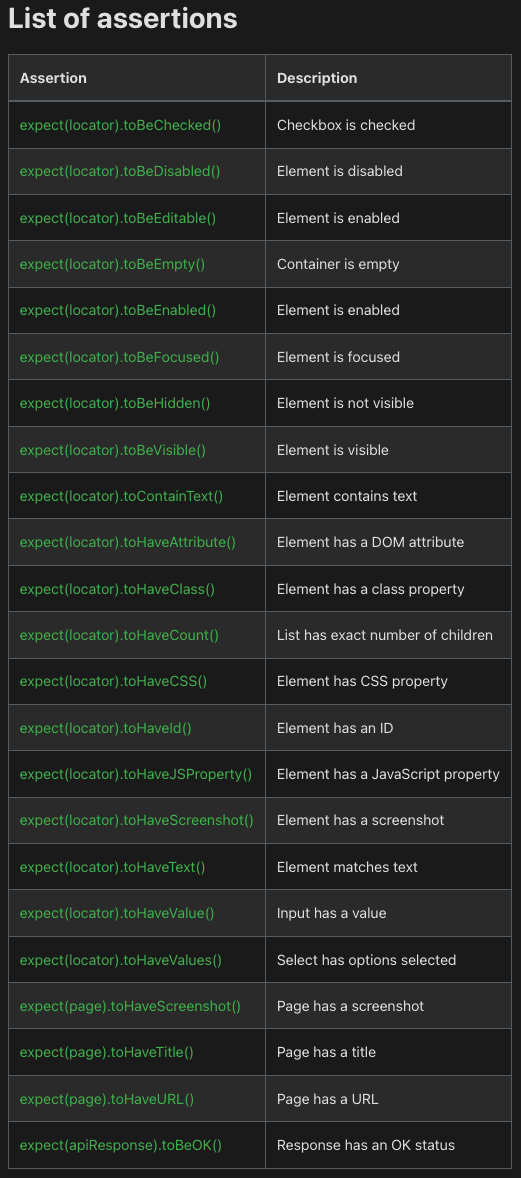This screenshot has height=1178, width=521.
Task: Open the toHaveClass() assertion link
Action: click(117, 589)
